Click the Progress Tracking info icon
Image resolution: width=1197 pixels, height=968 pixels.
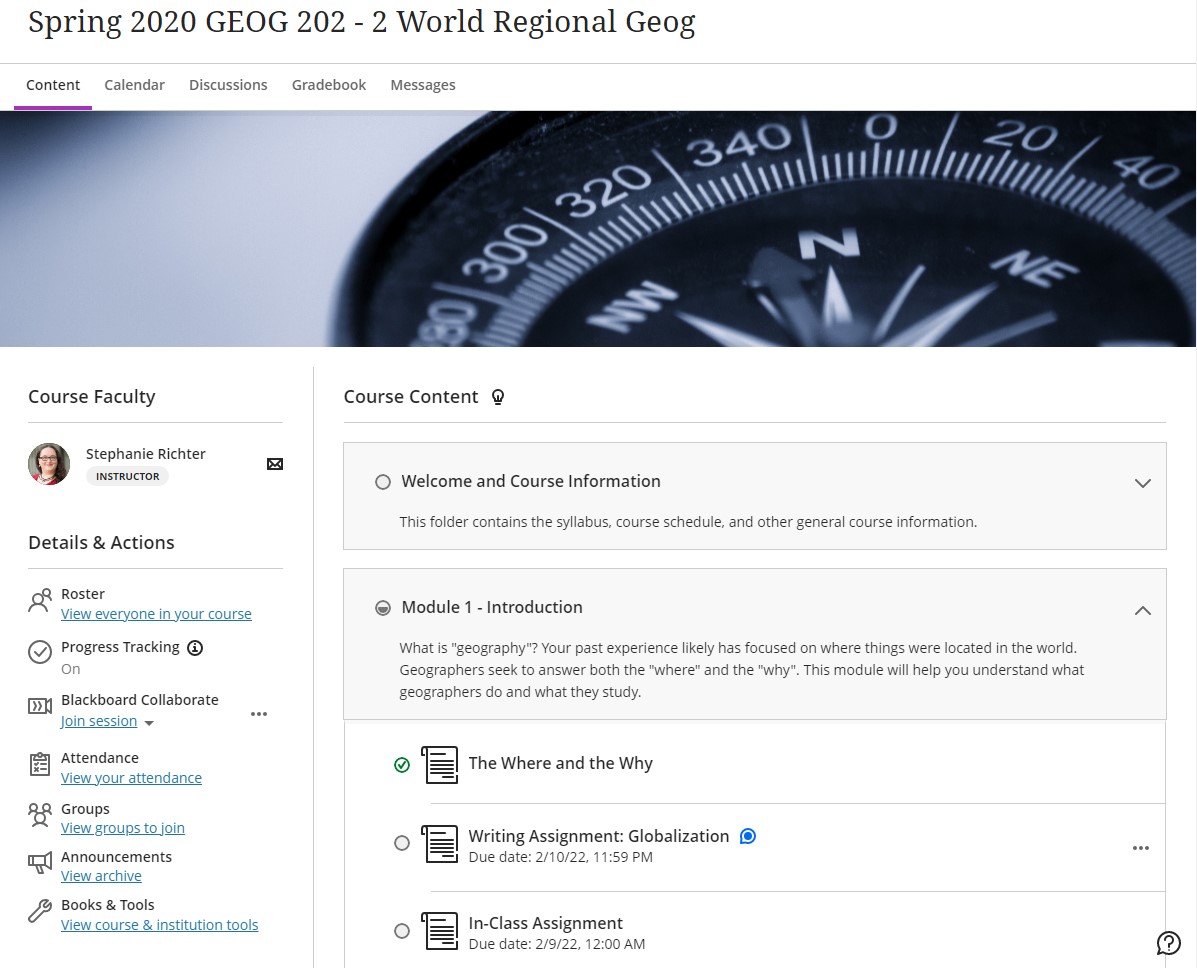(196, 647)
